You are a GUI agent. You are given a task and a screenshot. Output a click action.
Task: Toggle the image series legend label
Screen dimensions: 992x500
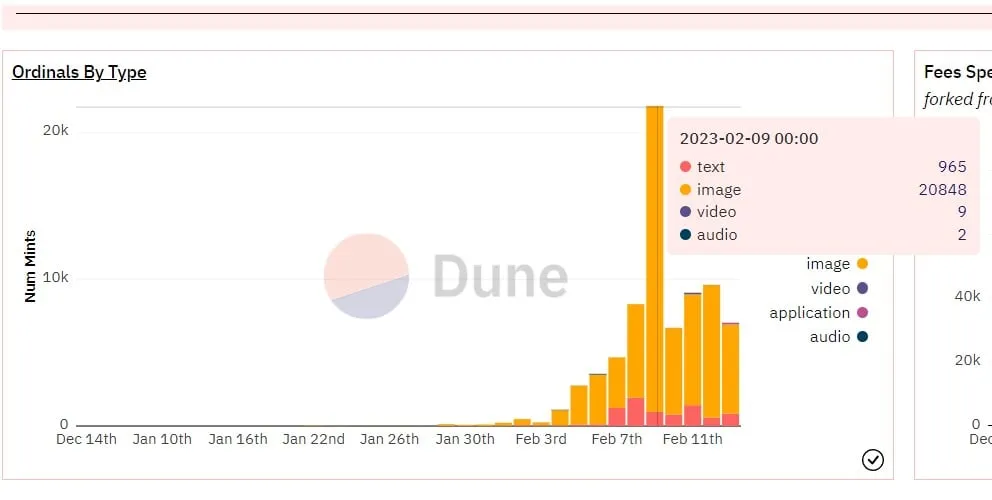828,264
